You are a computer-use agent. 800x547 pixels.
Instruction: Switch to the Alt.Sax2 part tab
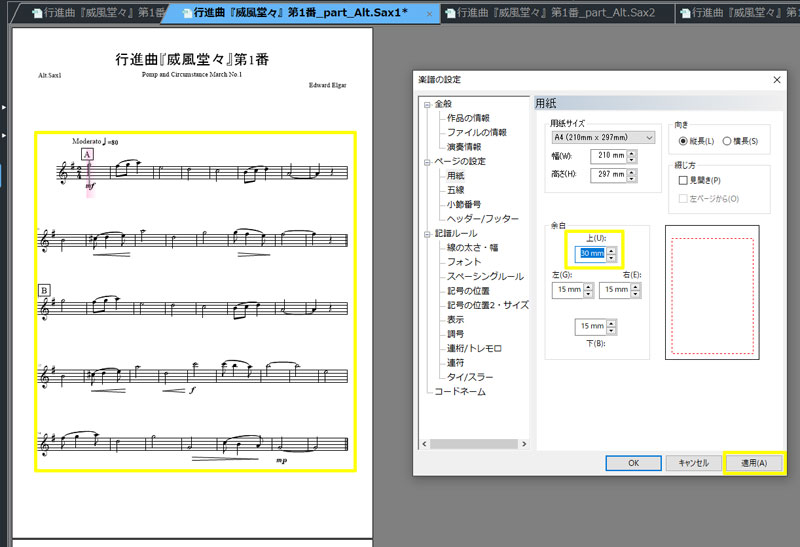[x=556, y=12]
